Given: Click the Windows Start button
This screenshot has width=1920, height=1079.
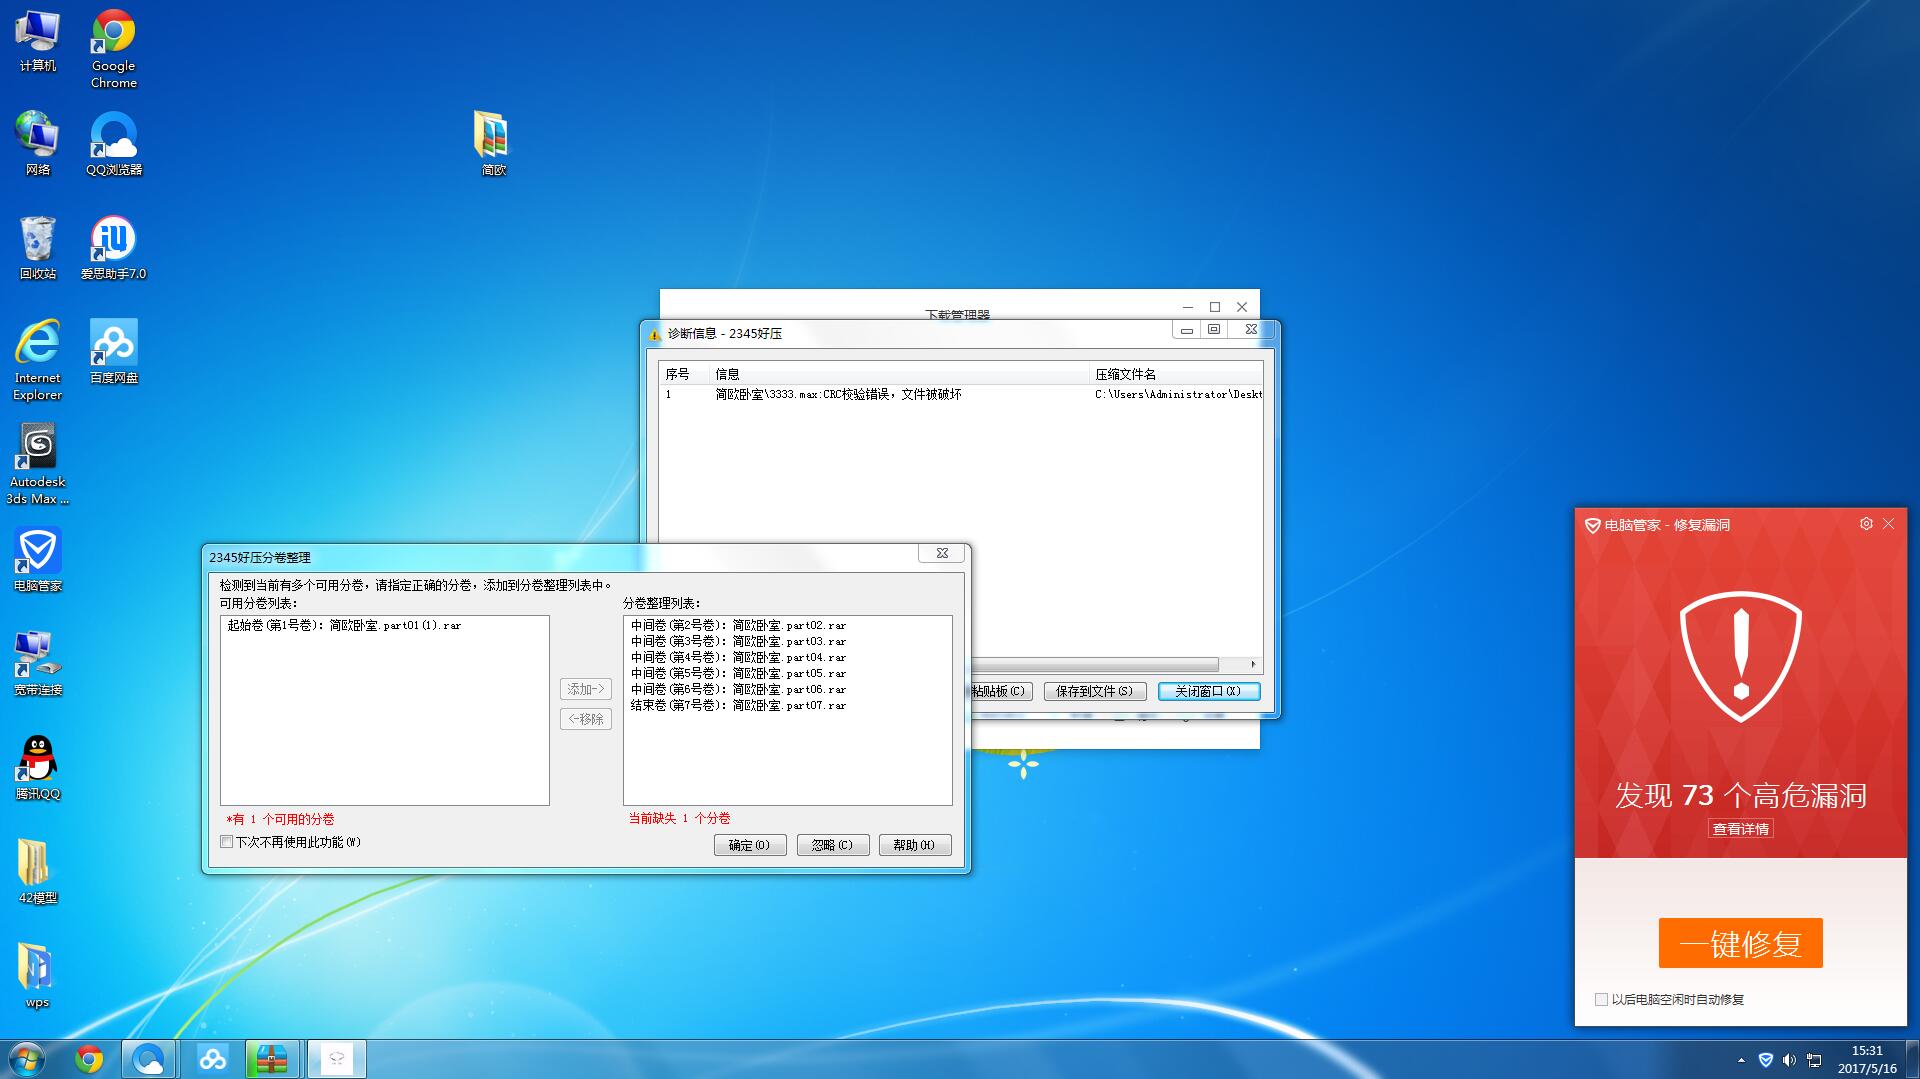Looking at the screenshot, I should pyautogui.click(x=27, y=1059).
